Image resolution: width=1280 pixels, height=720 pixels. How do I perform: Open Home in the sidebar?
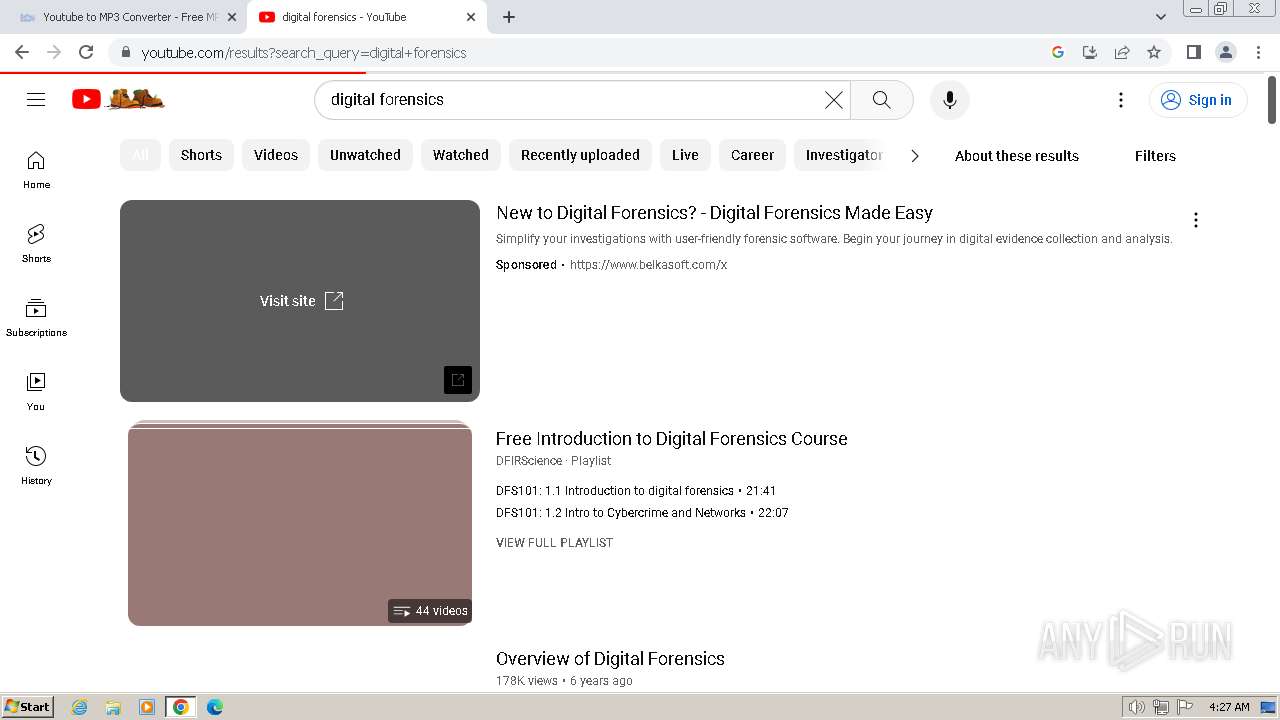(x=36, y=170)
